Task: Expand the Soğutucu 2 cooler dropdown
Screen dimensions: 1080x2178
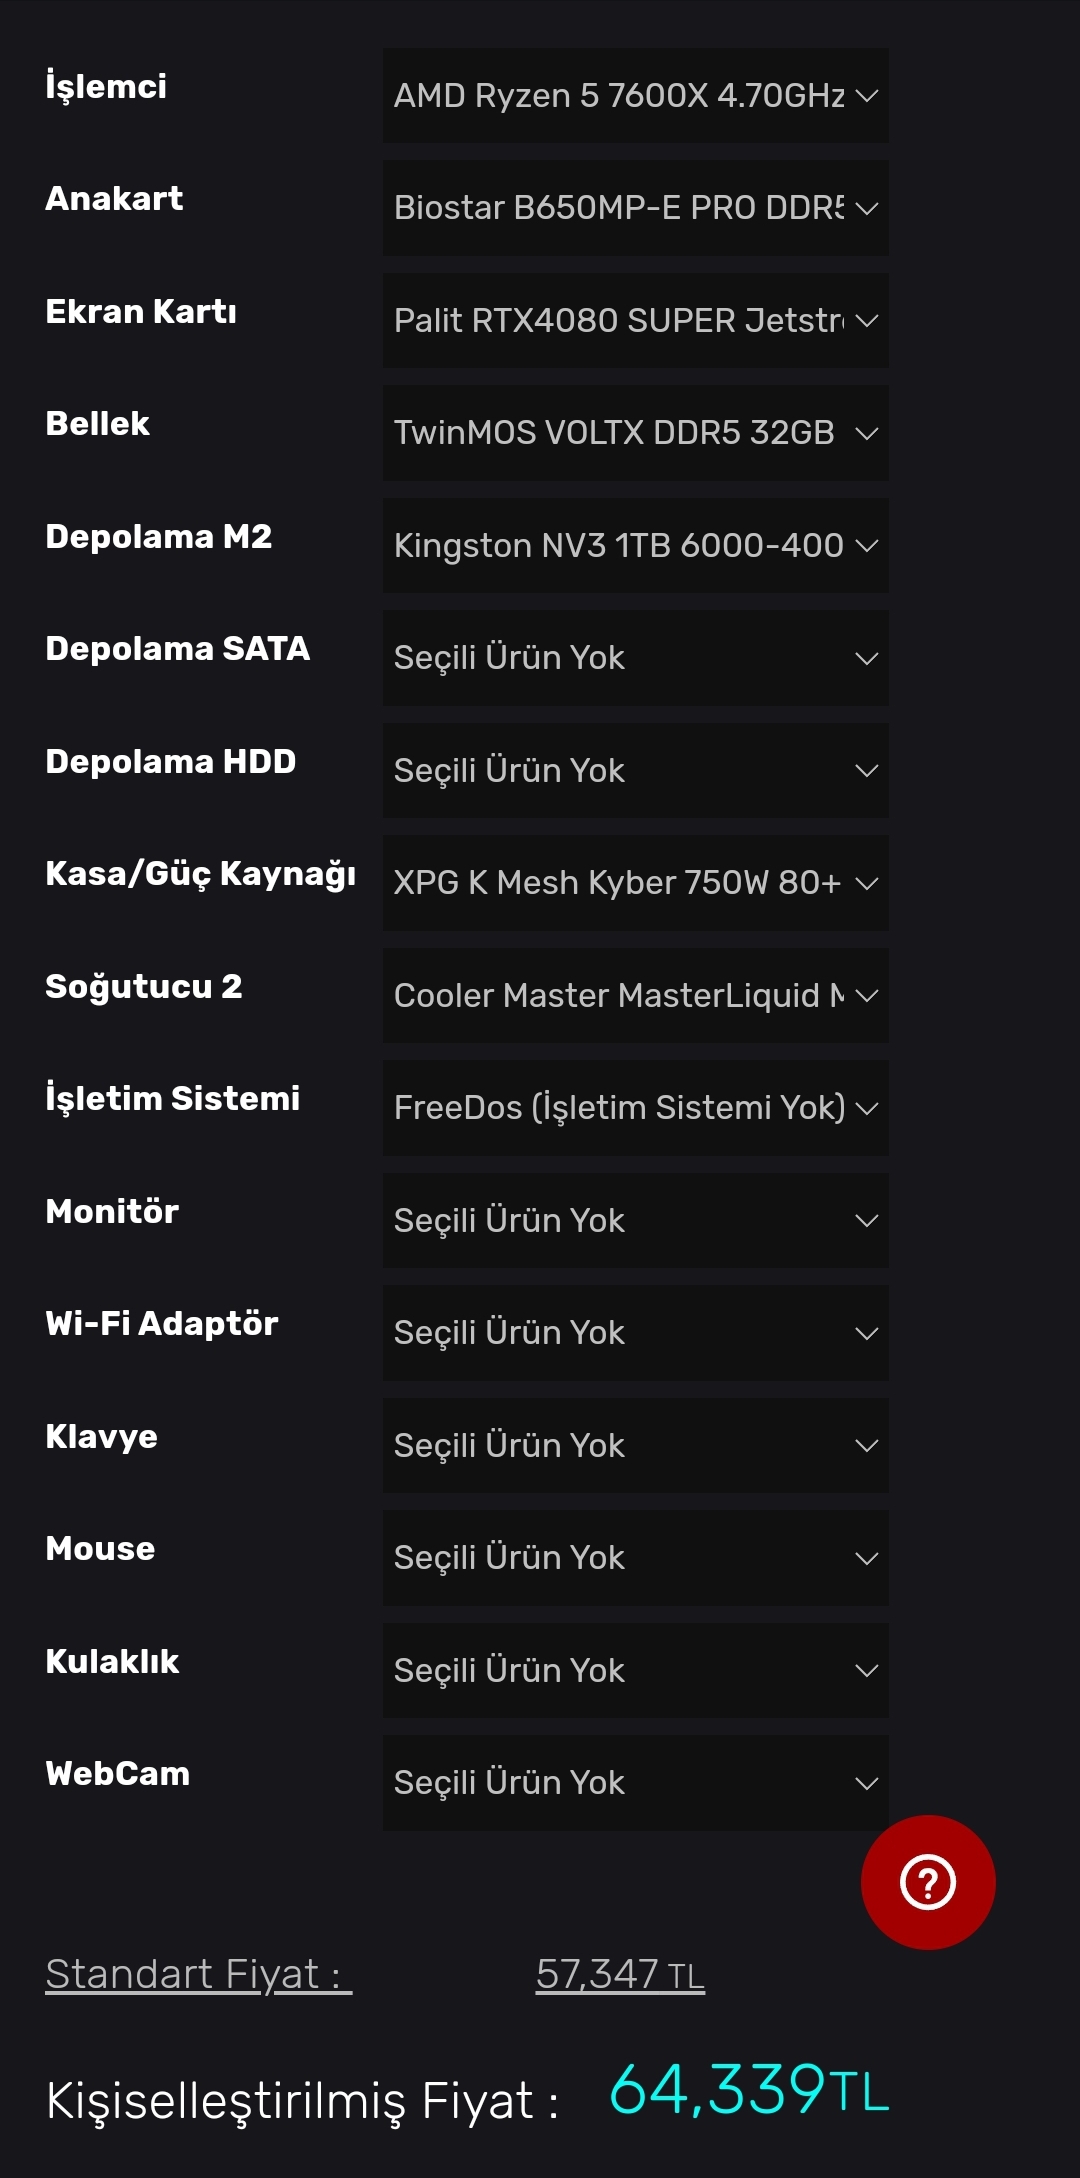Action: tap(635, 996)
